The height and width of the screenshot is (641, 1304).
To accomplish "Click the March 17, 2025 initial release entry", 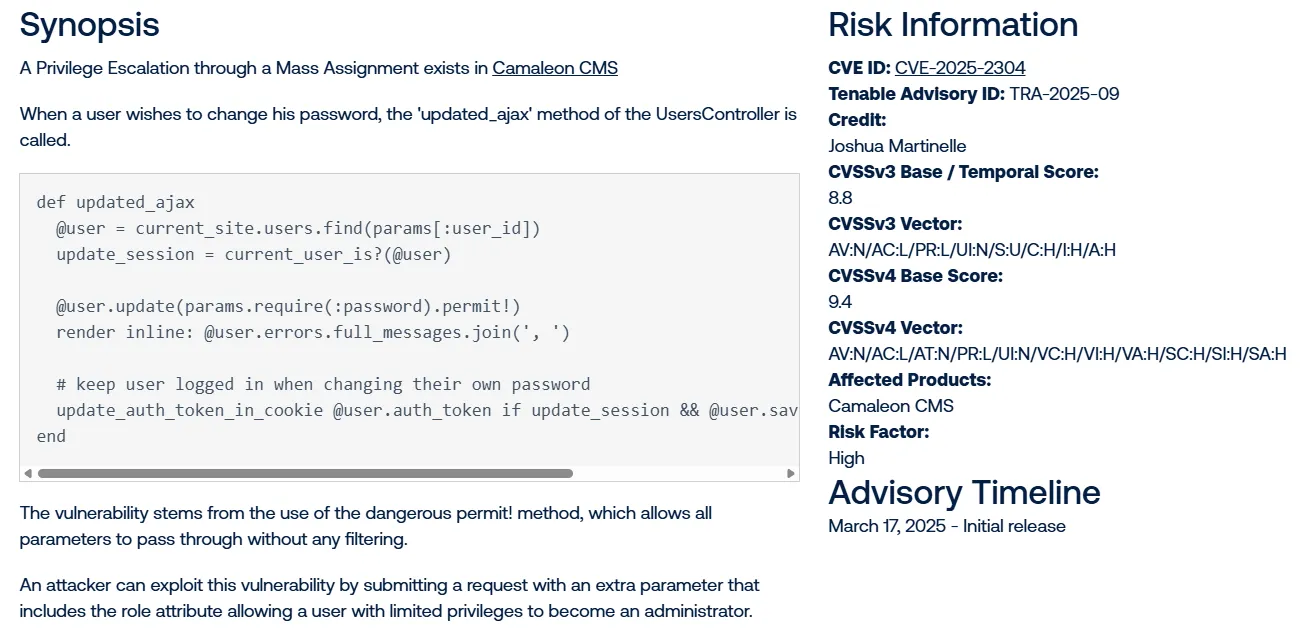I will coord(947,526).
